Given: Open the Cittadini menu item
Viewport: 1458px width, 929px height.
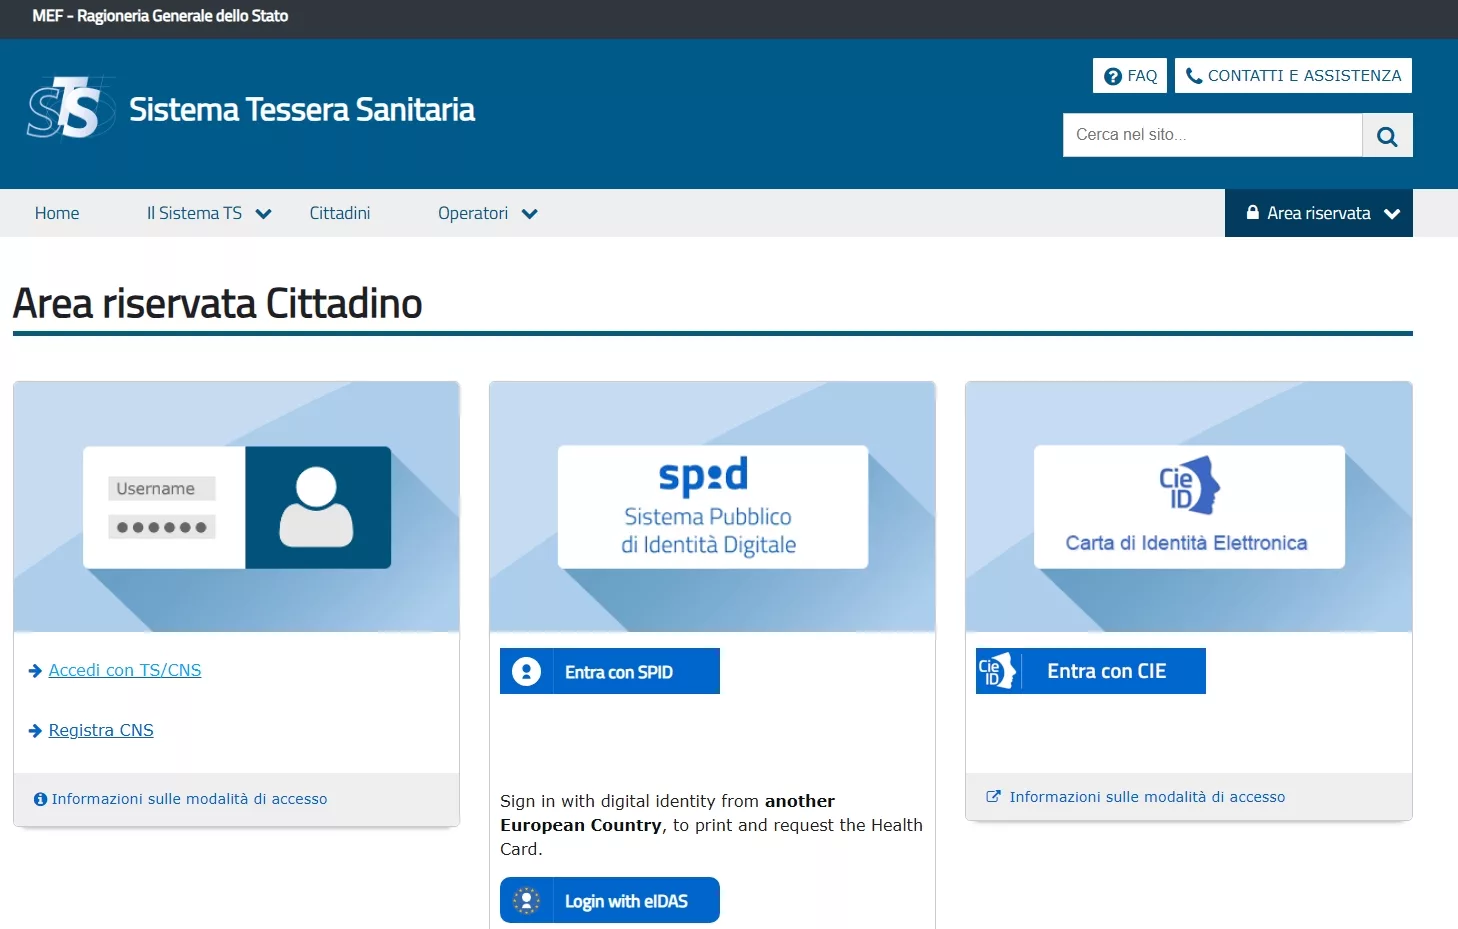Looking at the screenshot, I should tap(340, 213).
